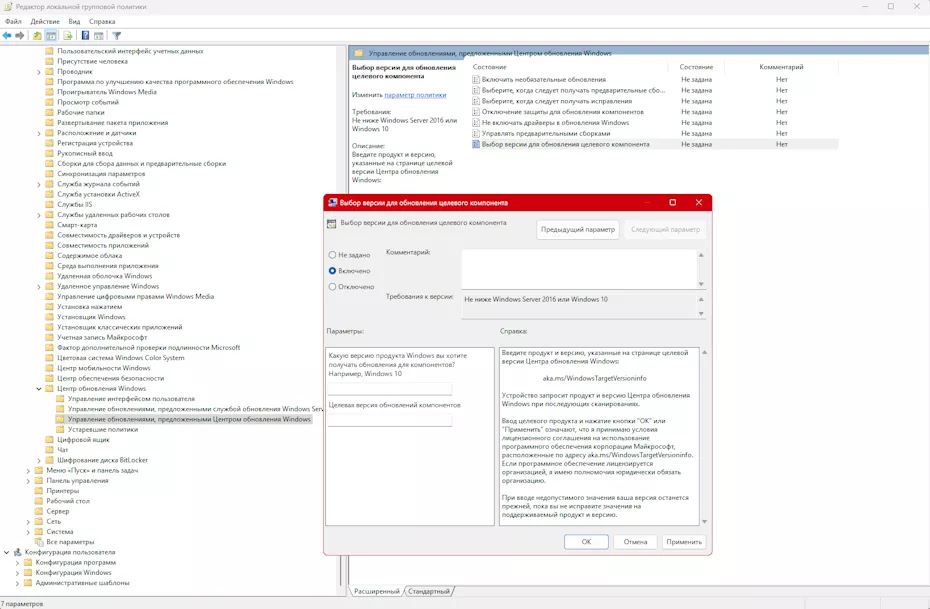The width and height of the screenshot is (930, 609).
Task: Click the show/hide console tree icon
Action: click(x=51, y=36)
